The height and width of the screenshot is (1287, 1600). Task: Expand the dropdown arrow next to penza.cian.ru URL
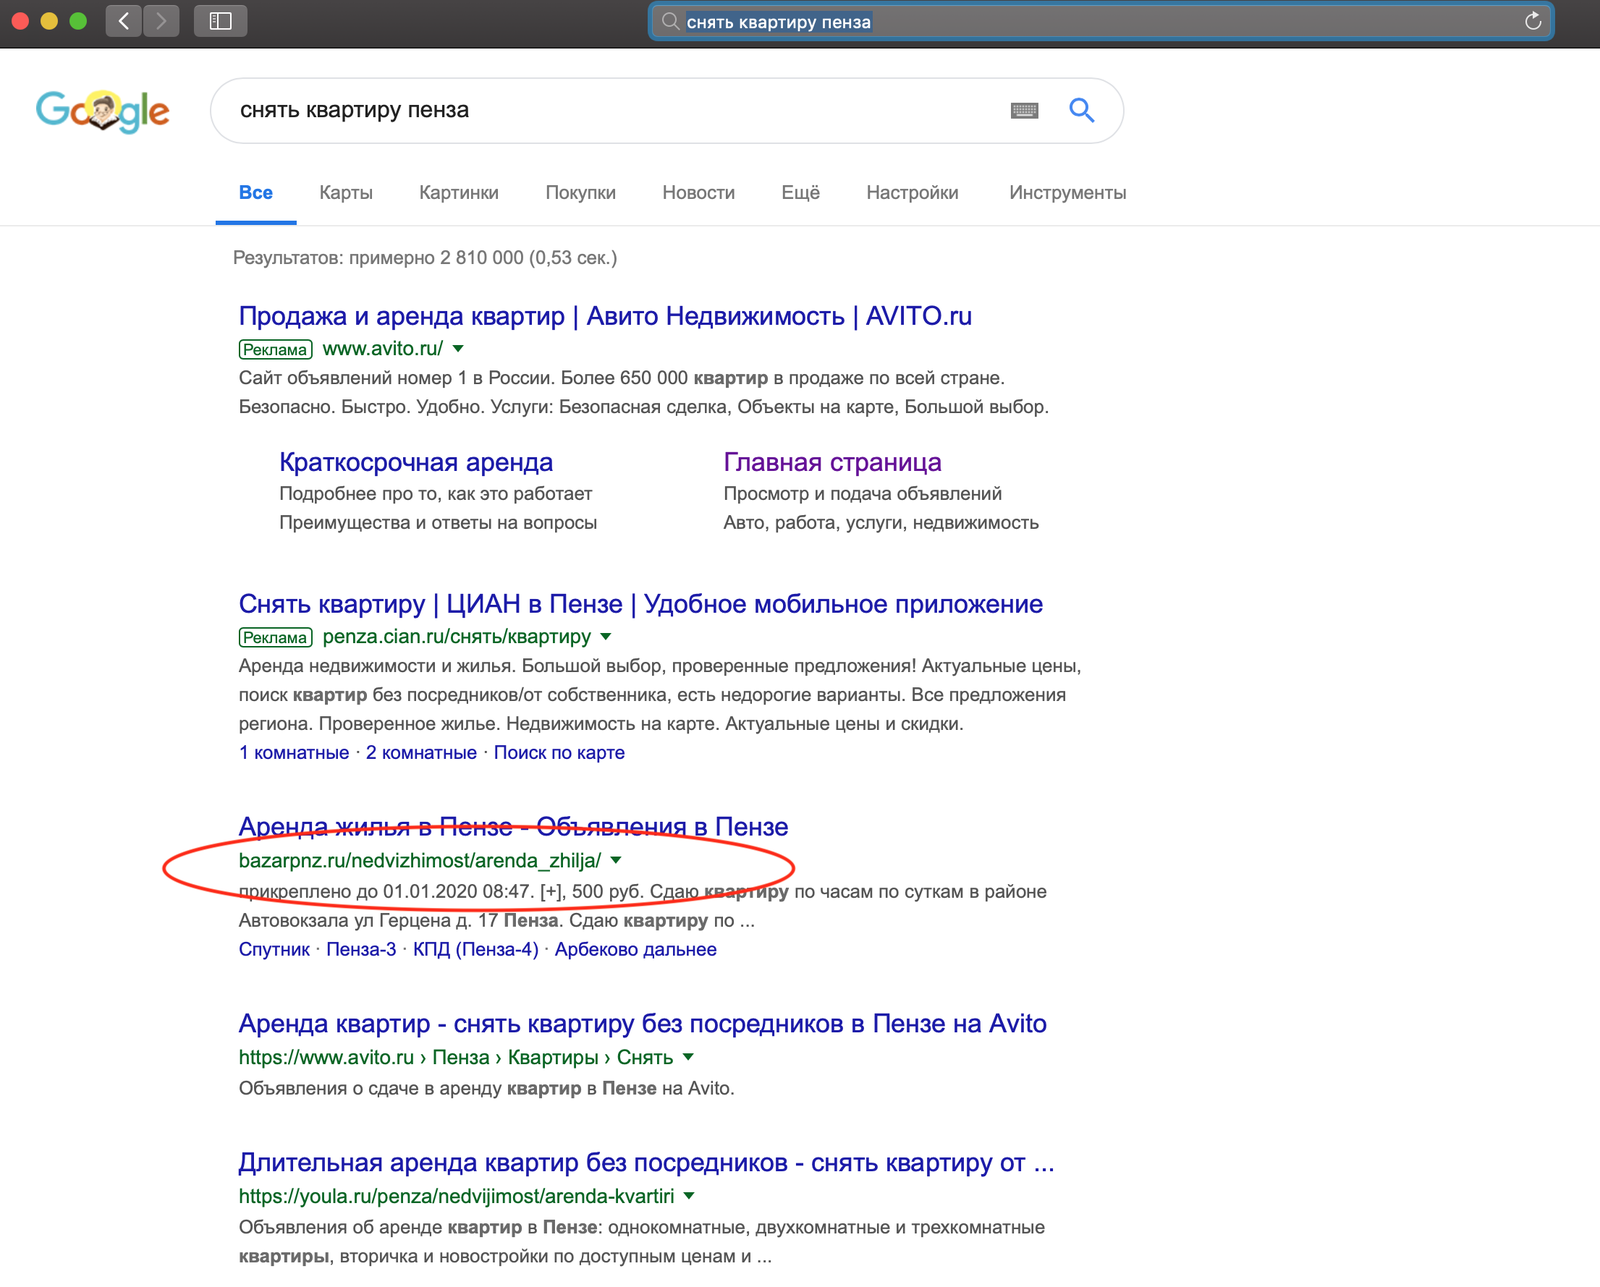pyautogui.click(x=606, y=637)
